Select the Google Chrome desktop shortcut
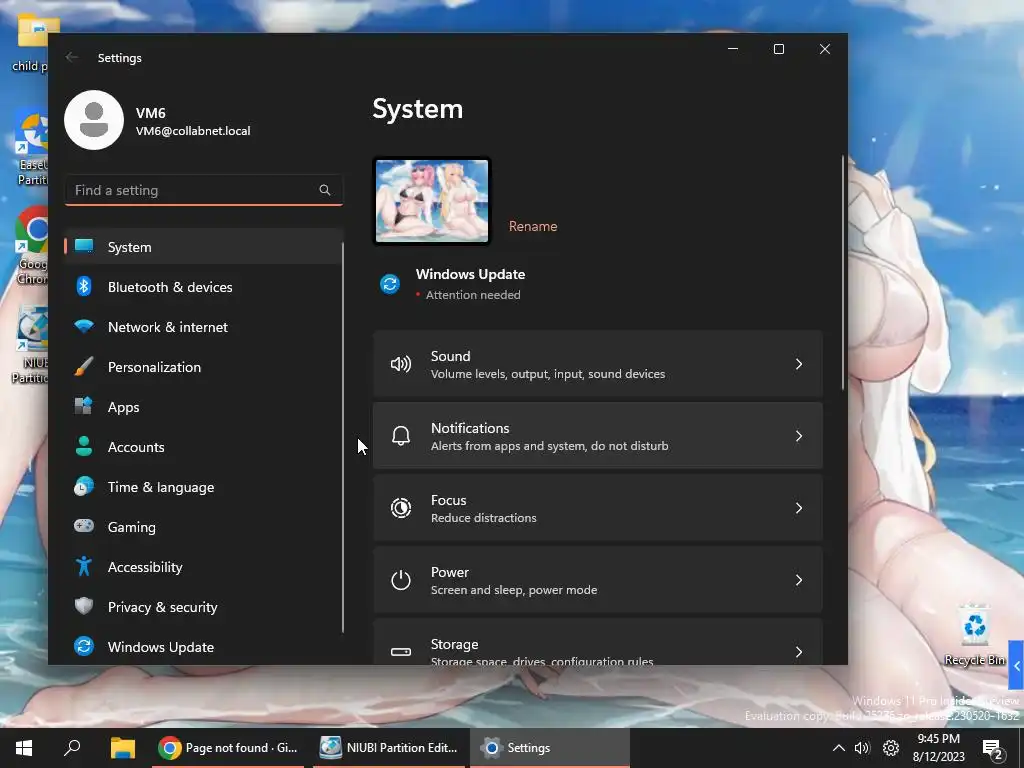The width and height of the screenshot is (1024, 768). point(31,246)
